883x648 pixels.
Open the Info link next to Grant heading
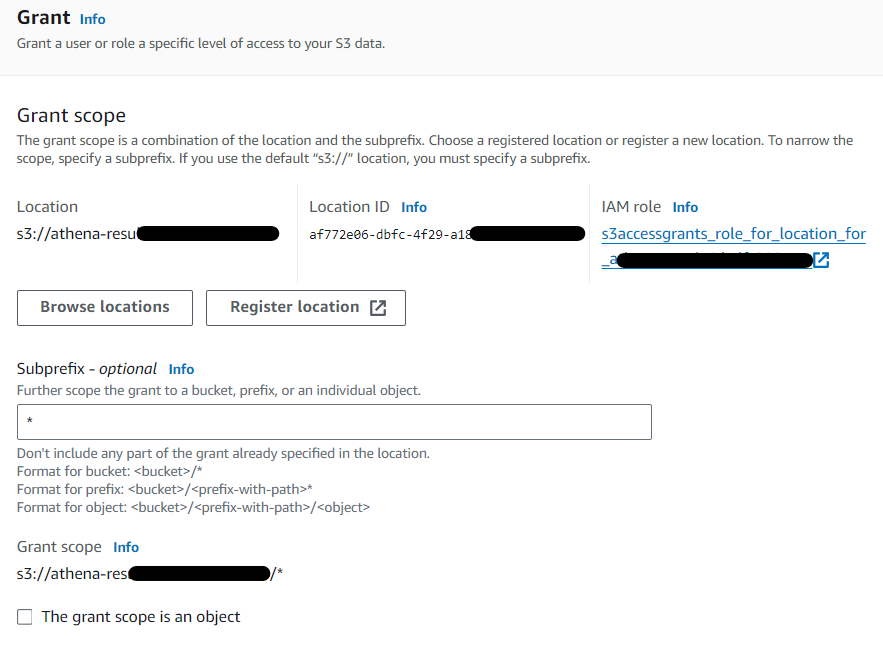[x=92, y=19]
